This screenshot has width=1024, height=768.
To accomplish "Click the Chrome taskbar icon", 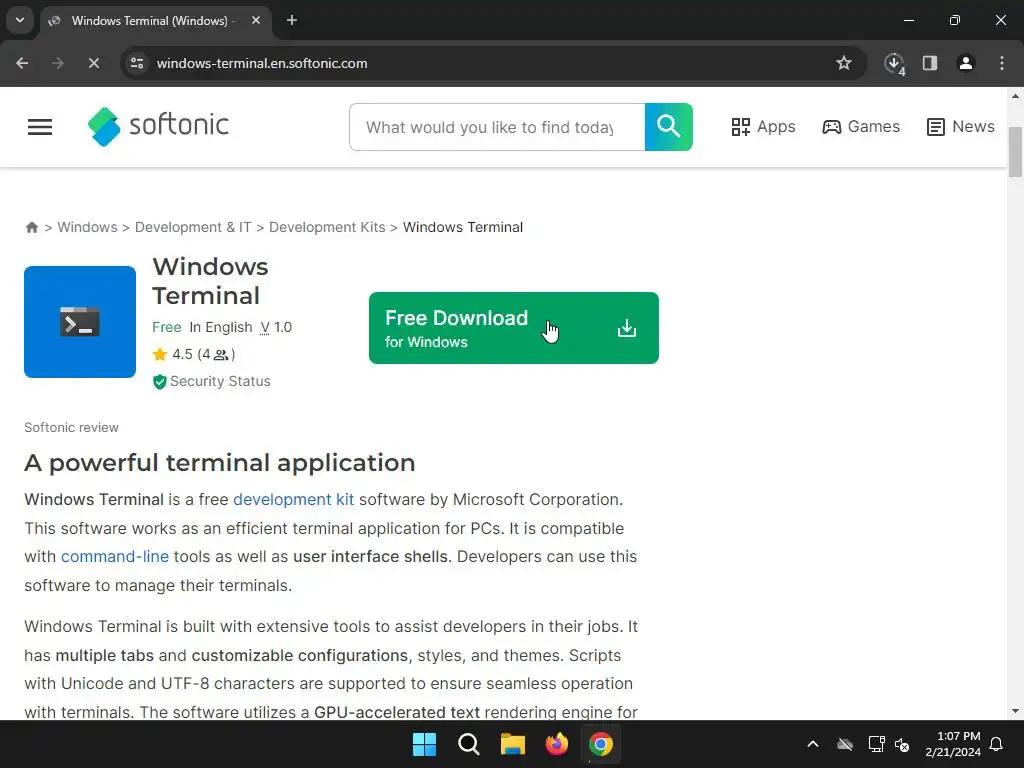I will pos(601,744).
